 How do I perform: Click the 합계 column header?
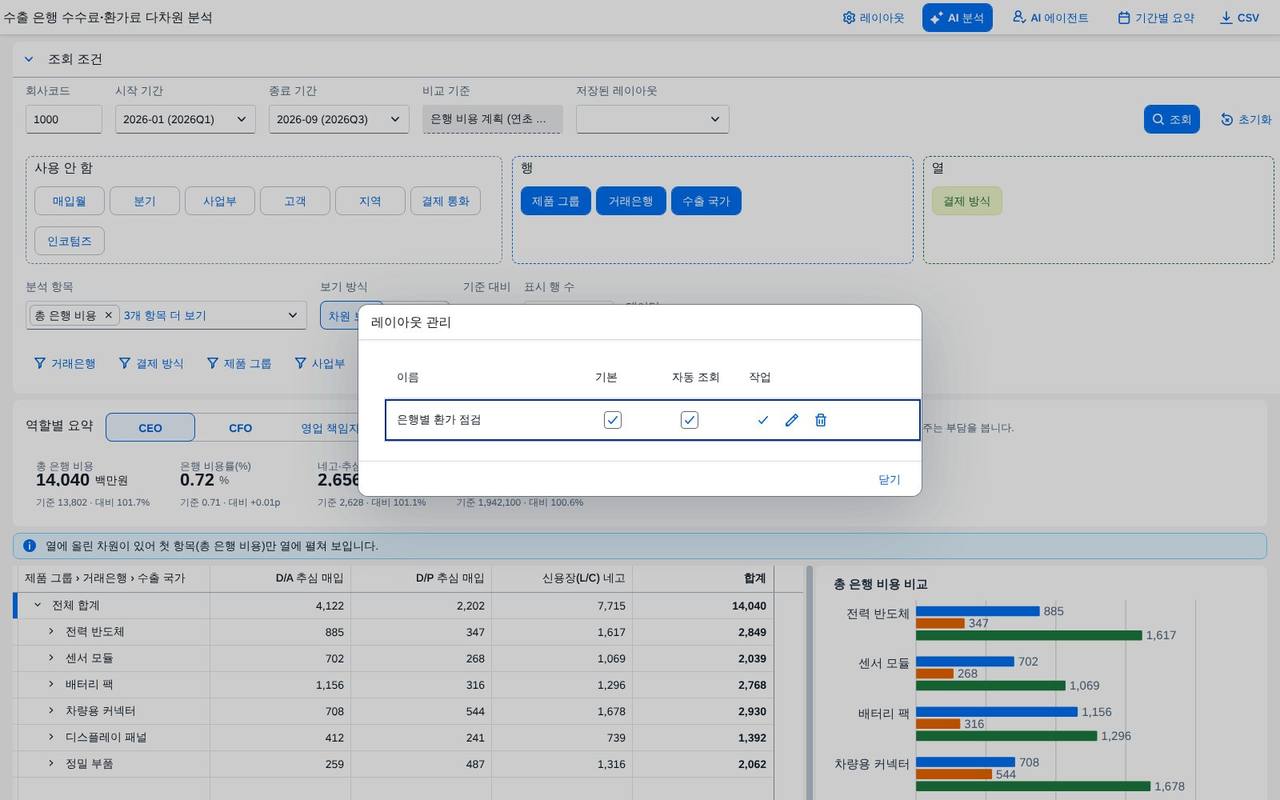703,578
